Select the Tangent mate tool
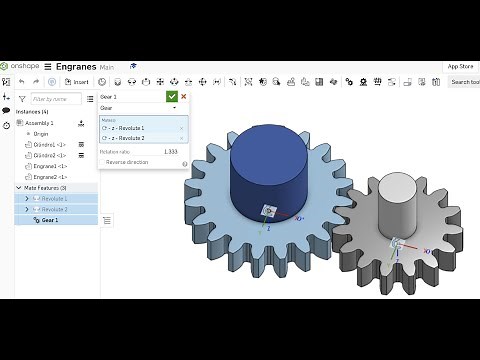480x360 pixels. click(x=232, y=82)
